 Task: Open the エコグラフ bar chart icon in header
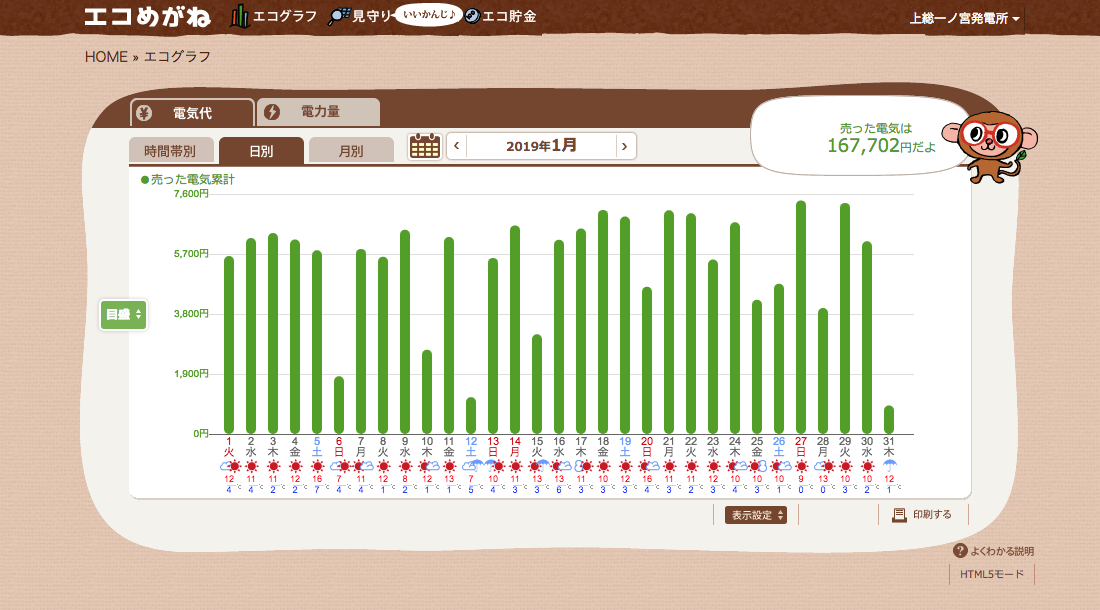[x=240, y=16]
